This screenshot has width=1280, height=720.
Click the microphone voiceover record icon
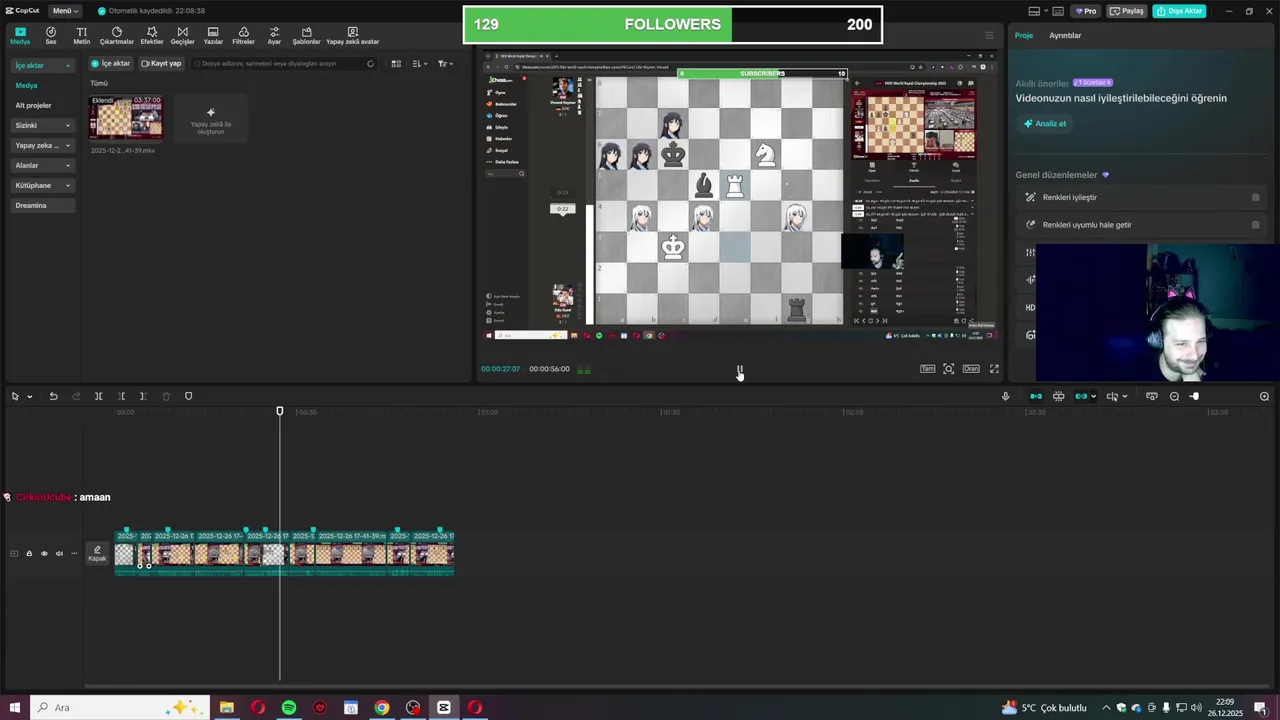[1005, 396]
